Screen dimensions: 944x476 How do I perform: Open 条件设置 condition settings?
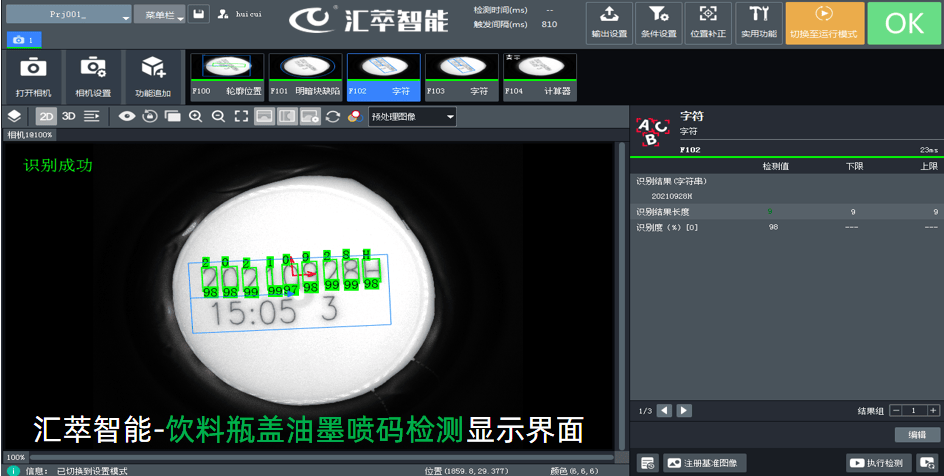(x=659, y=22)
